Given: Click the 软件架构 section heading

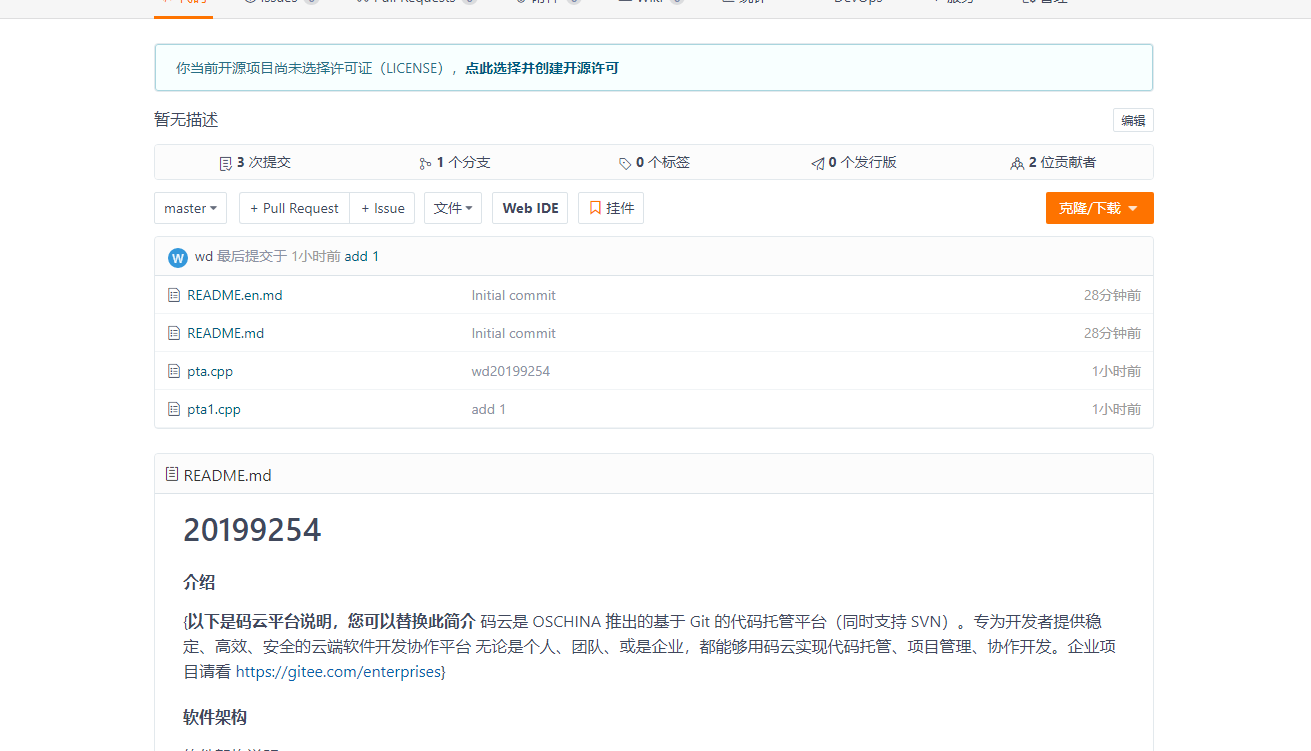Looking at the screenshot, I should click(215, 717).
